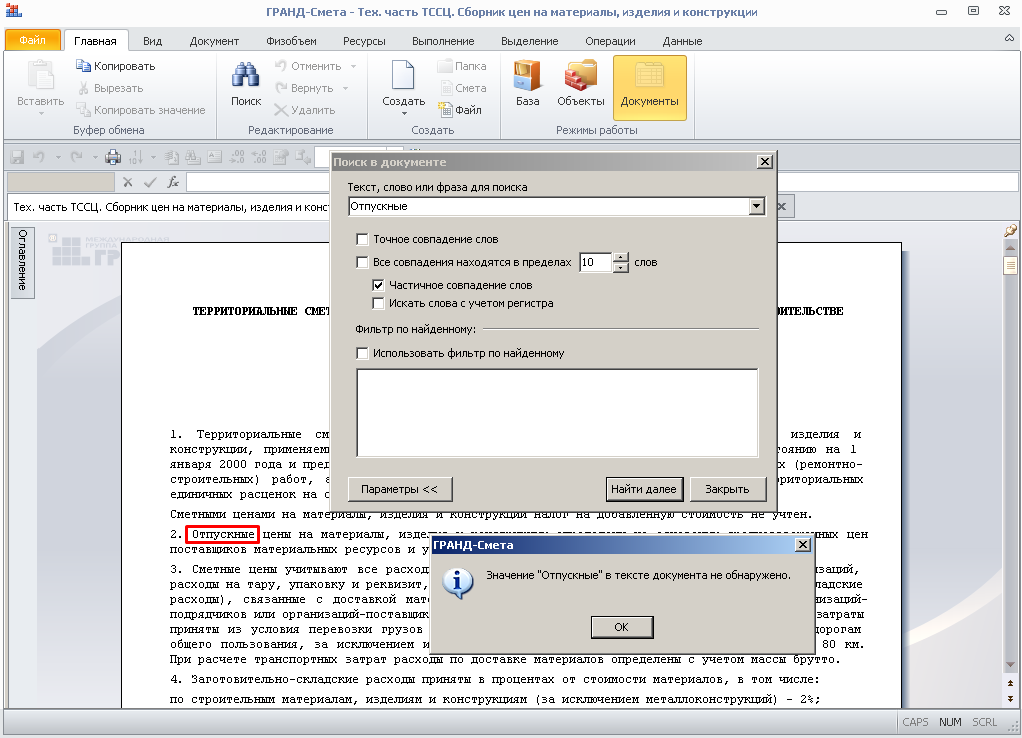Enable Точное совпадение слов checkbox
The width and height of the screenshot is (1022, 738).
pos(362,240)
